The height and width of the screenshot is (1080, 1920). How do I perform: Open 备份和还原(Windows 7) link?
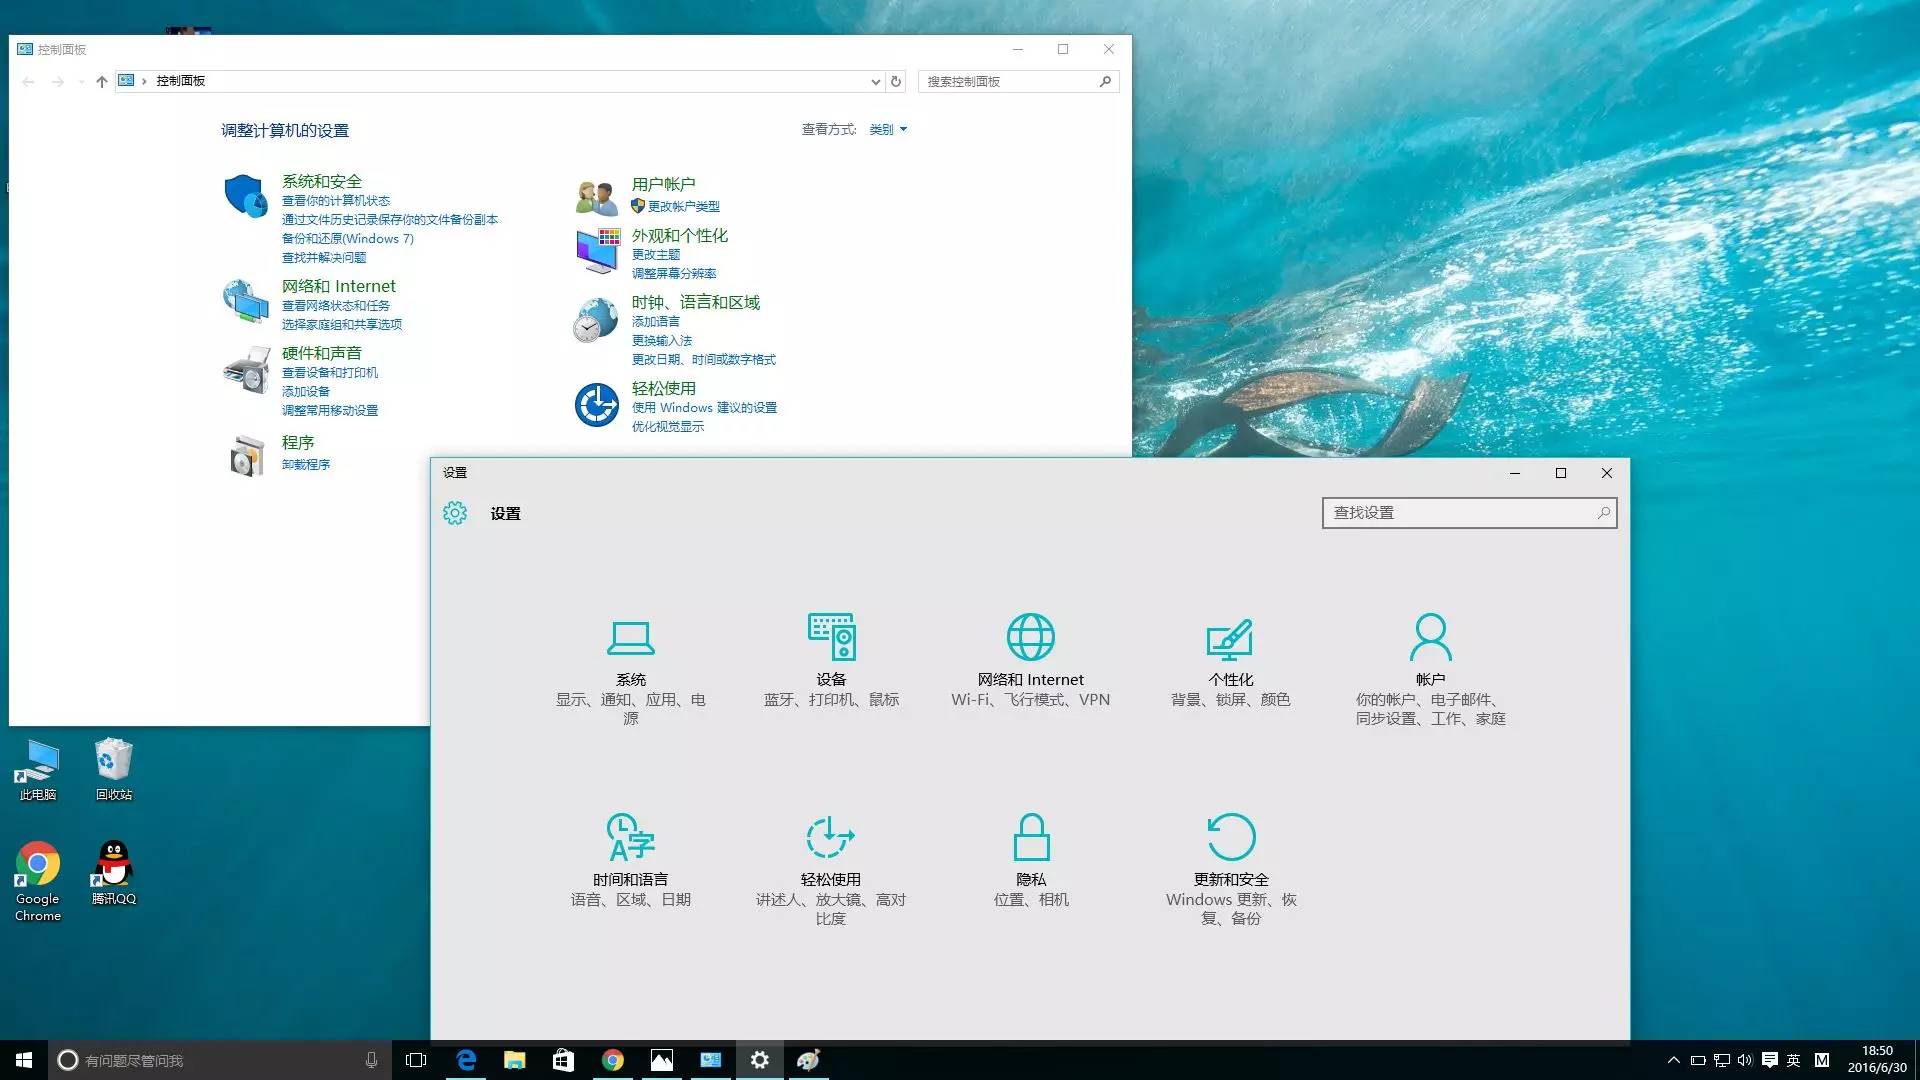(347, 238)
